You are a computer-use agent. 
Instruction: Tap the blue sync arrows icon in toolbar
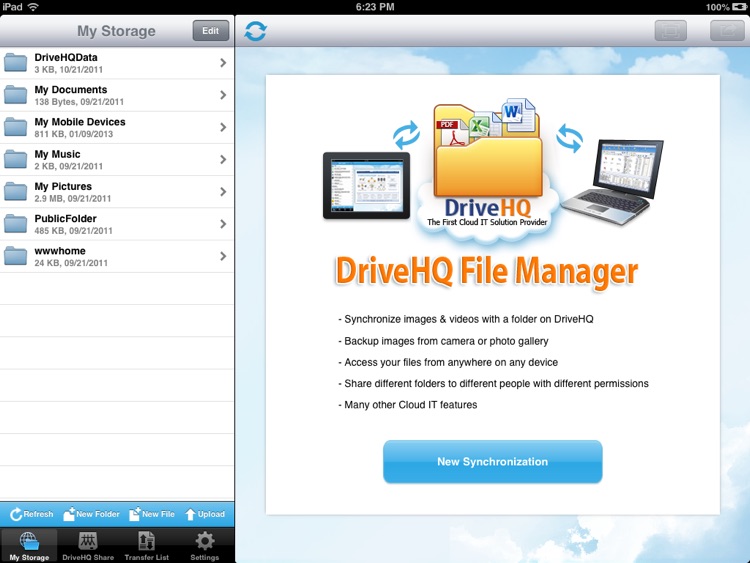tap(255, 31)
